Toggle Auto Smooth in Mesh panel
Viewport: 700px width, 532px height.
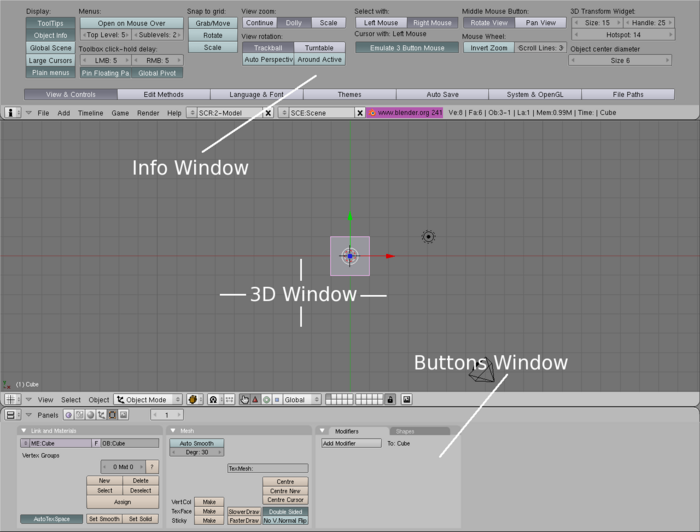pos(196,443)
